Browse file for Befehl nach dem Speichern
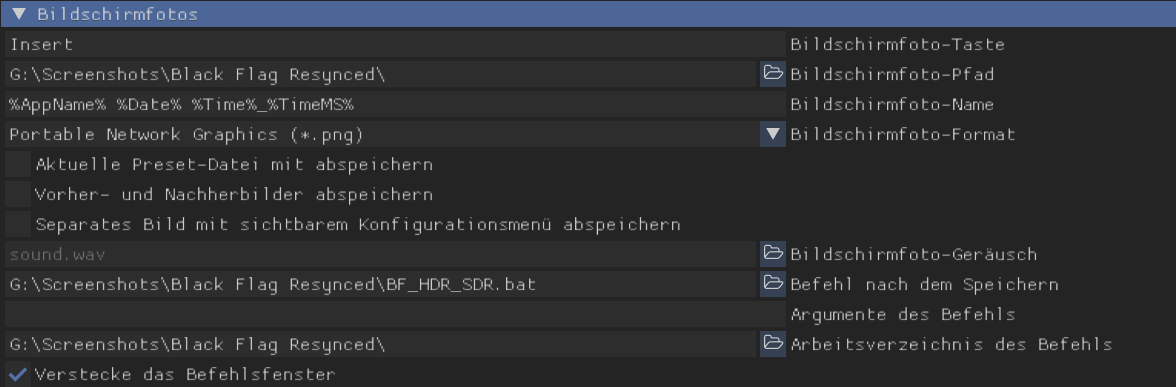This screenshot has height=387, width=1176. tap(772, 284)
